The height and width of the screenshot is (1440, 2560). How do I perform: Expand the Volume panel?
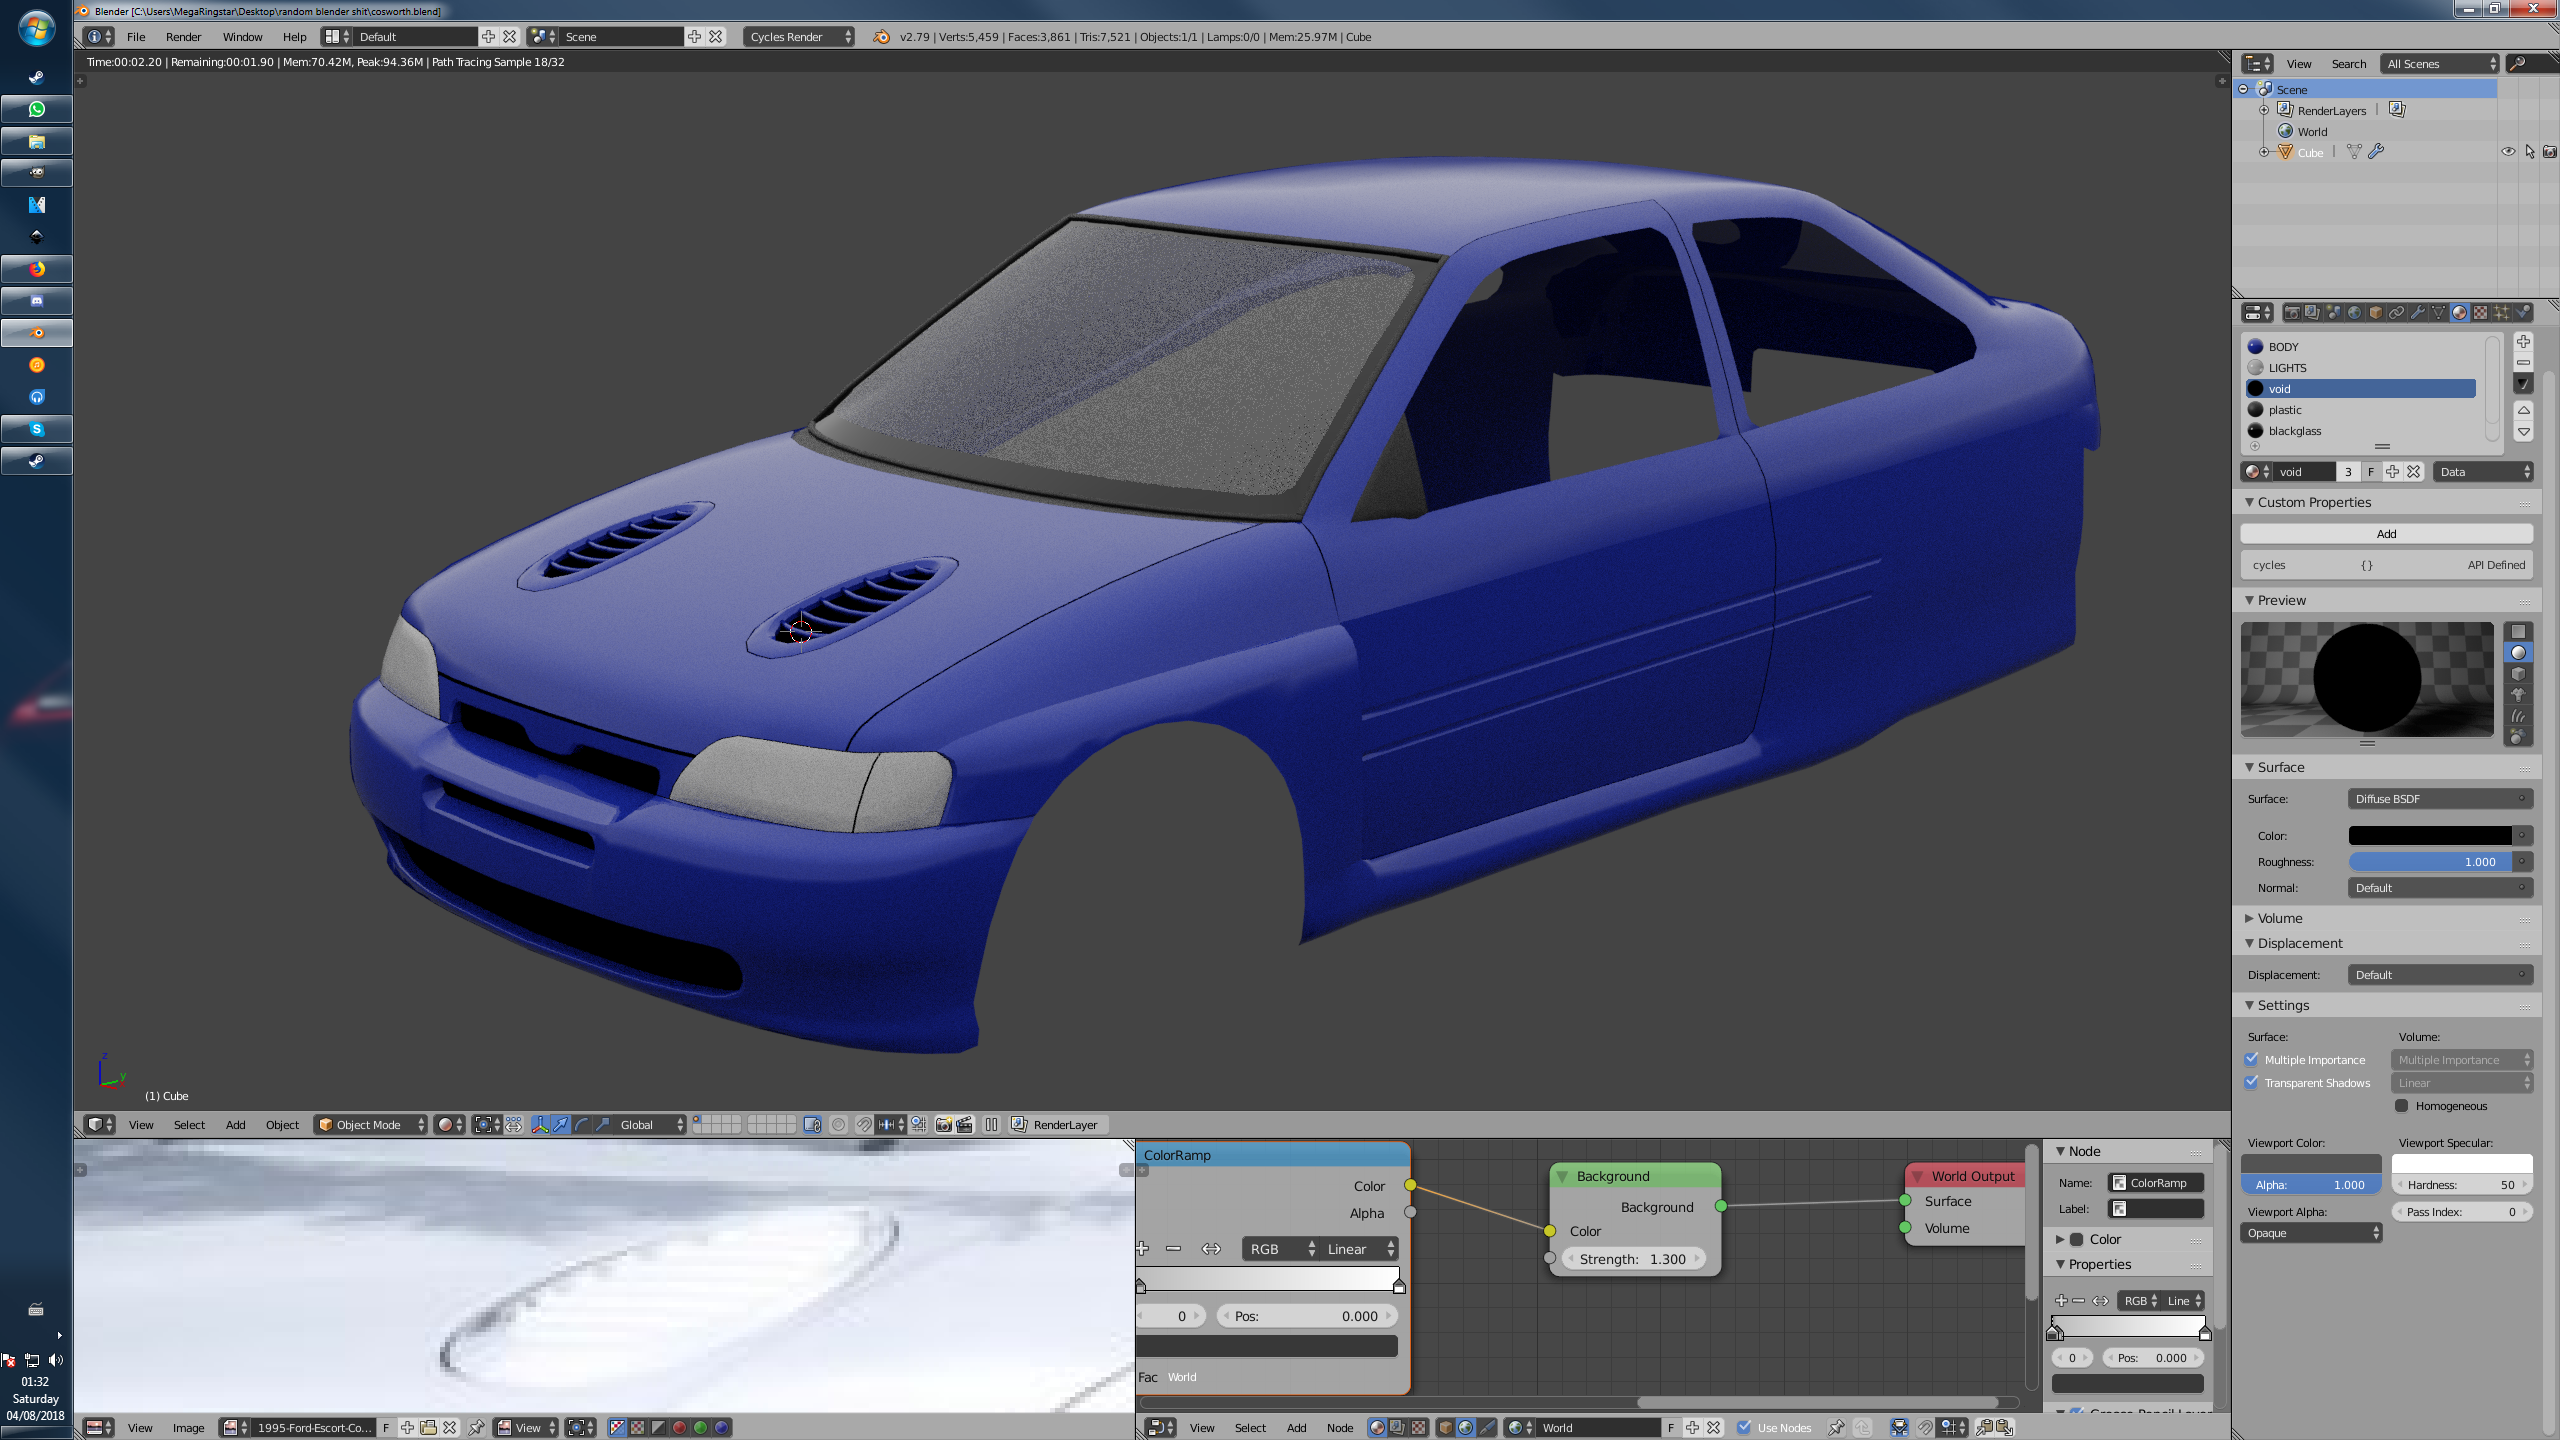pos(2279,918)
